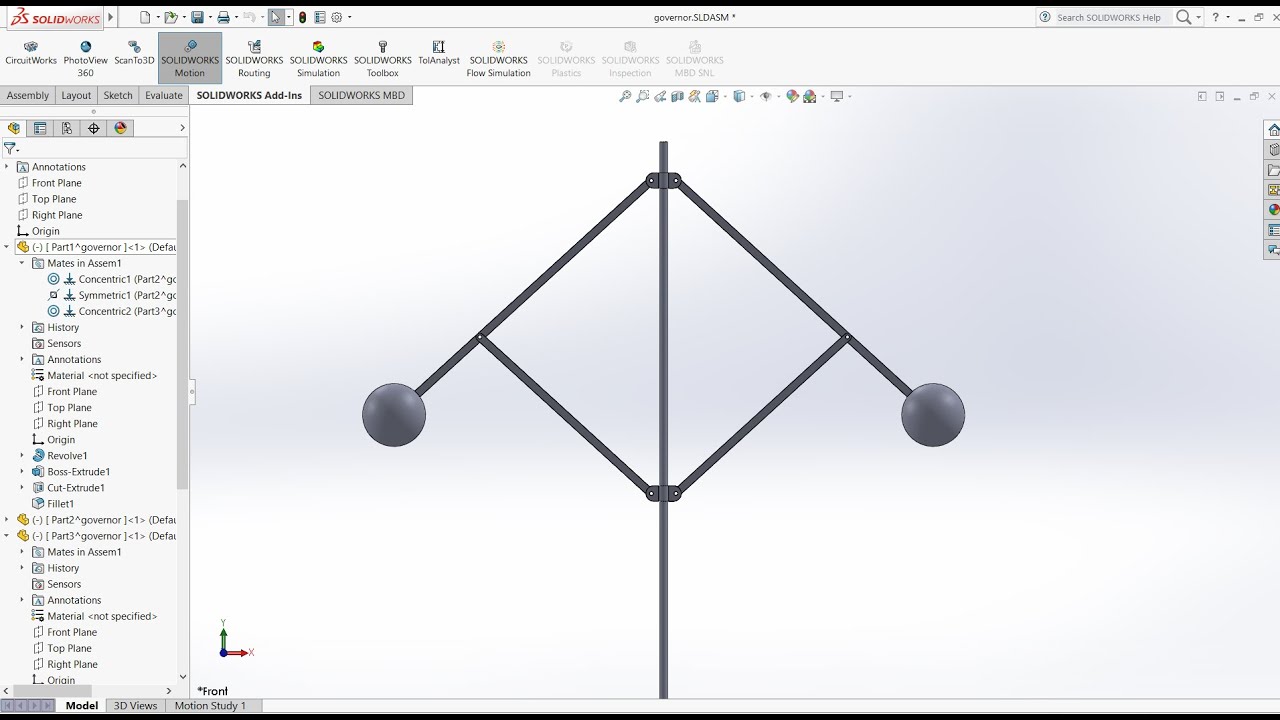Open the File Properties icon
The width and height of the screenshot is (1280, 720).
[319, 17]
